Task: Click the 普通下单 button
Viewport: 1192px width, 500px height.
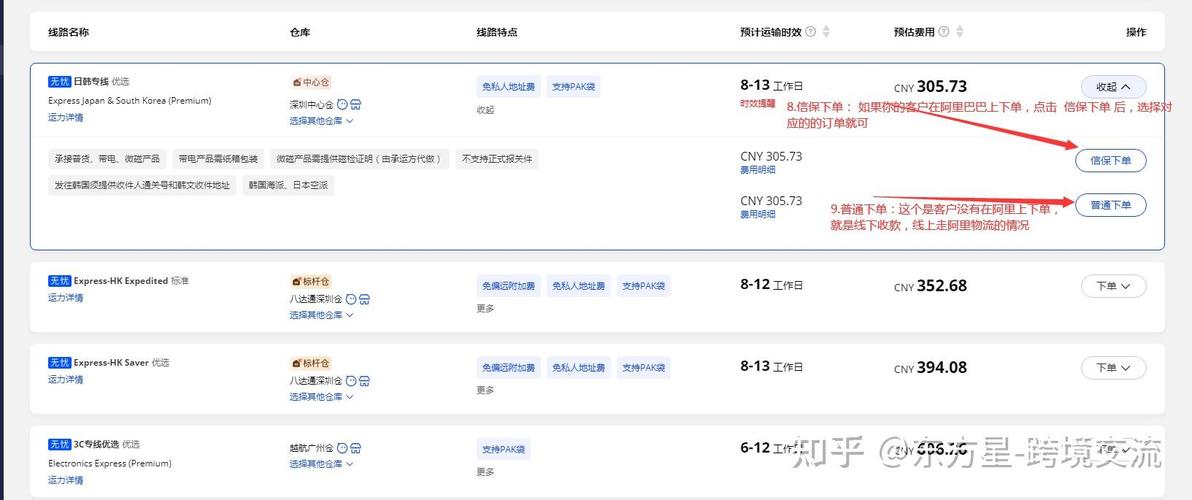Action: tap(1110, 205)
